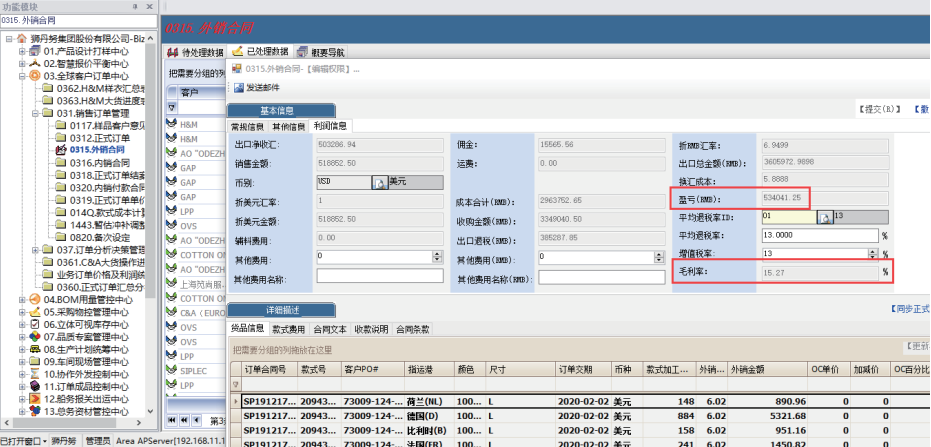Image resolution: width=931 pixels, height=447 pixels.
Task: Go to first record in grid navigator
Action: tap(171, 420)
